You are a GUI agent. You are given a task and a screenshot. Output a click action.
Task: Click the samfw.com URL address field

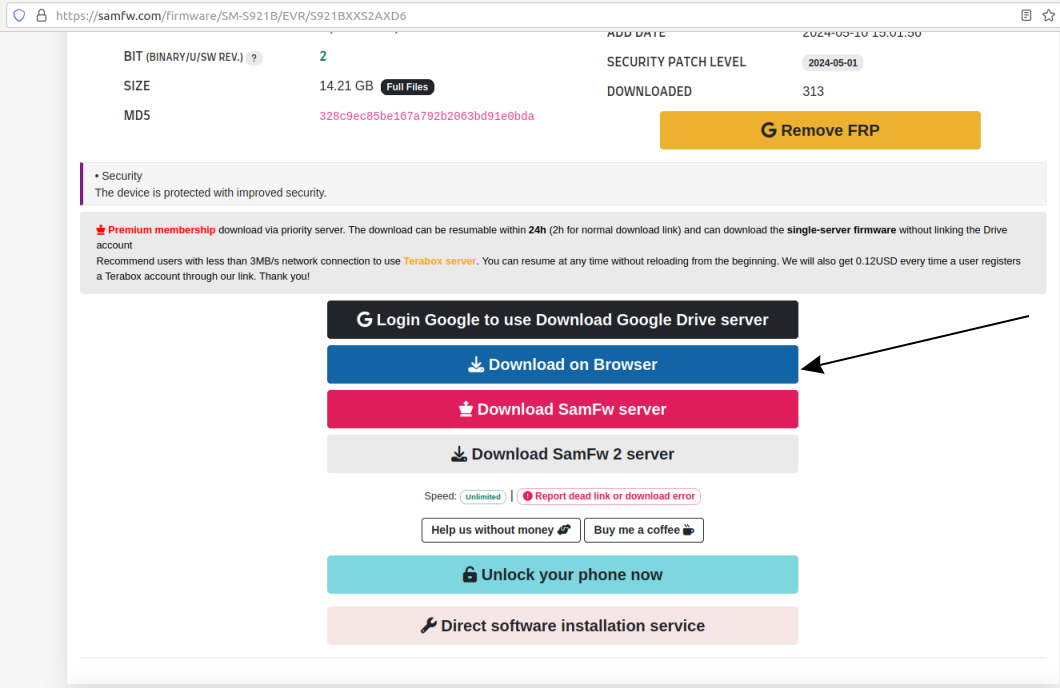534,15
